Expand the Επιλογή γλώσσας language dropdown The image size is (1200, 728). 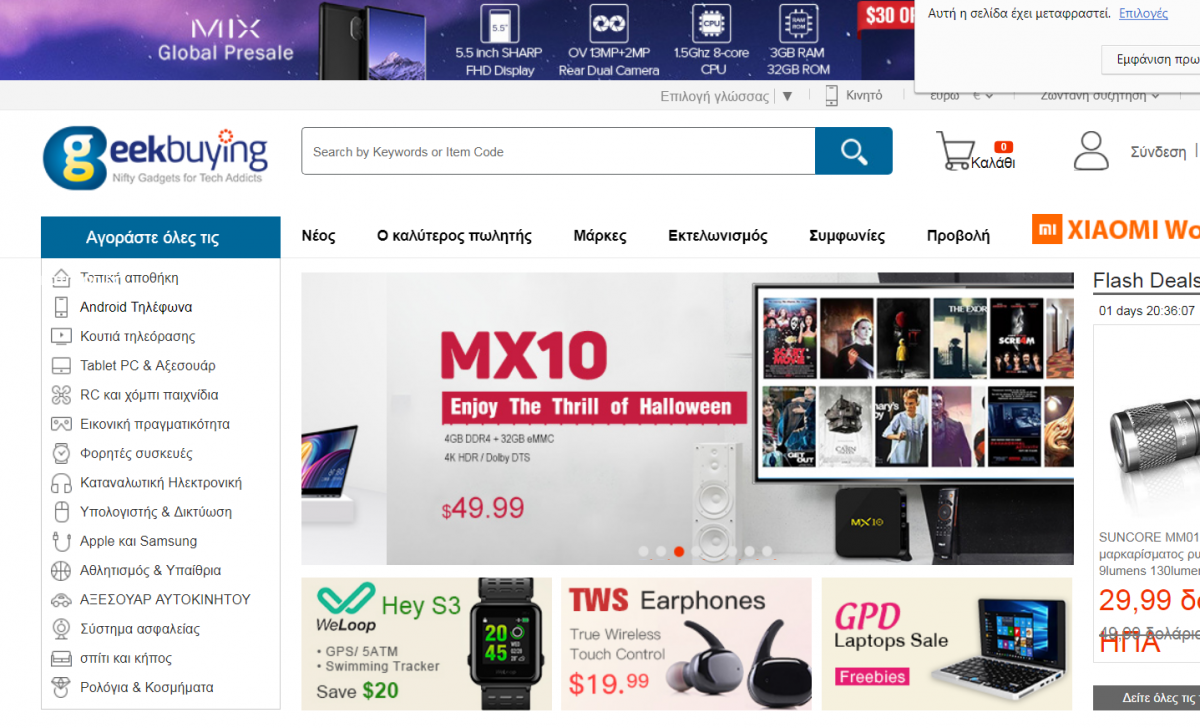727,96
